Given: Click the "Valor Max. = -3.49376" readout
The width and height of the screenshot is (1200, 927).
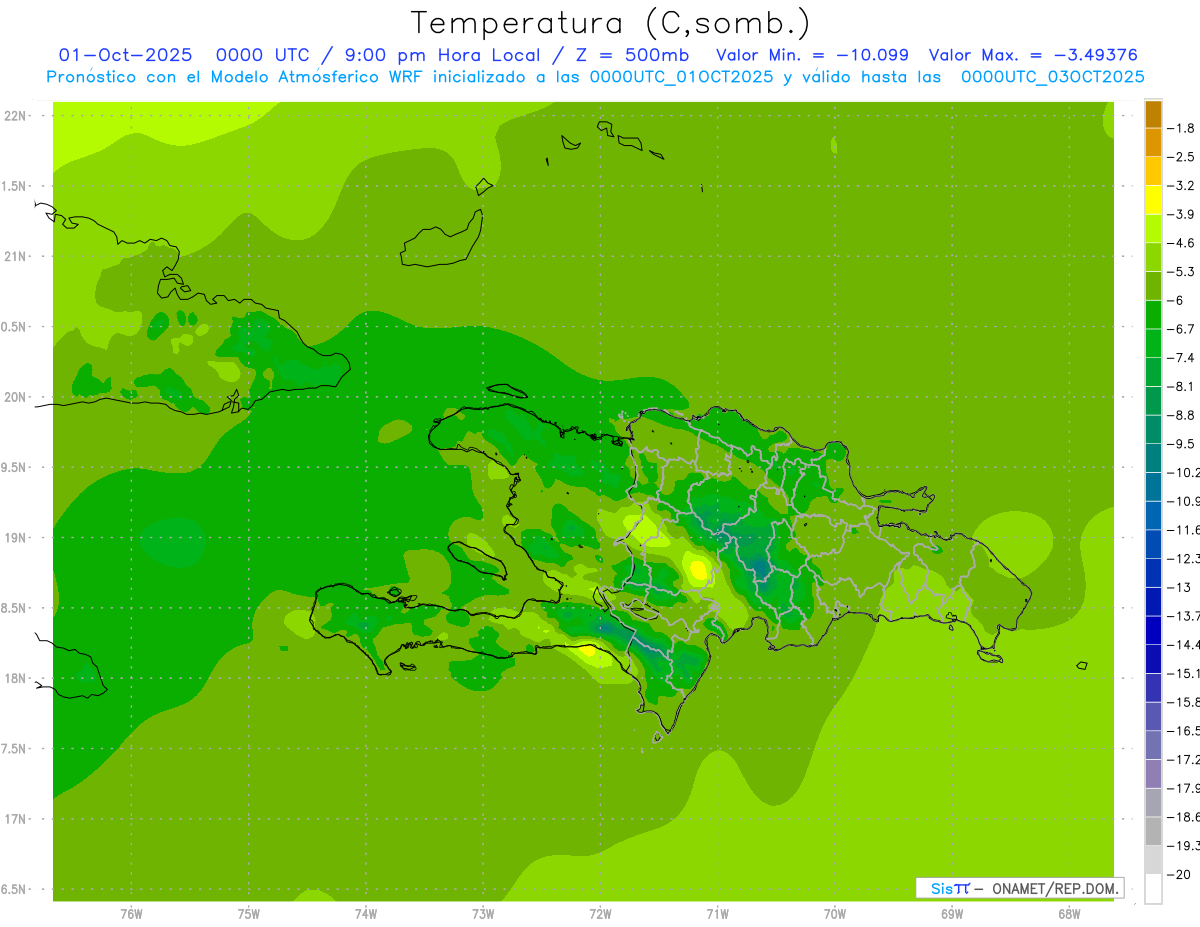Looking at the screenshot, I should [1033, 55].
